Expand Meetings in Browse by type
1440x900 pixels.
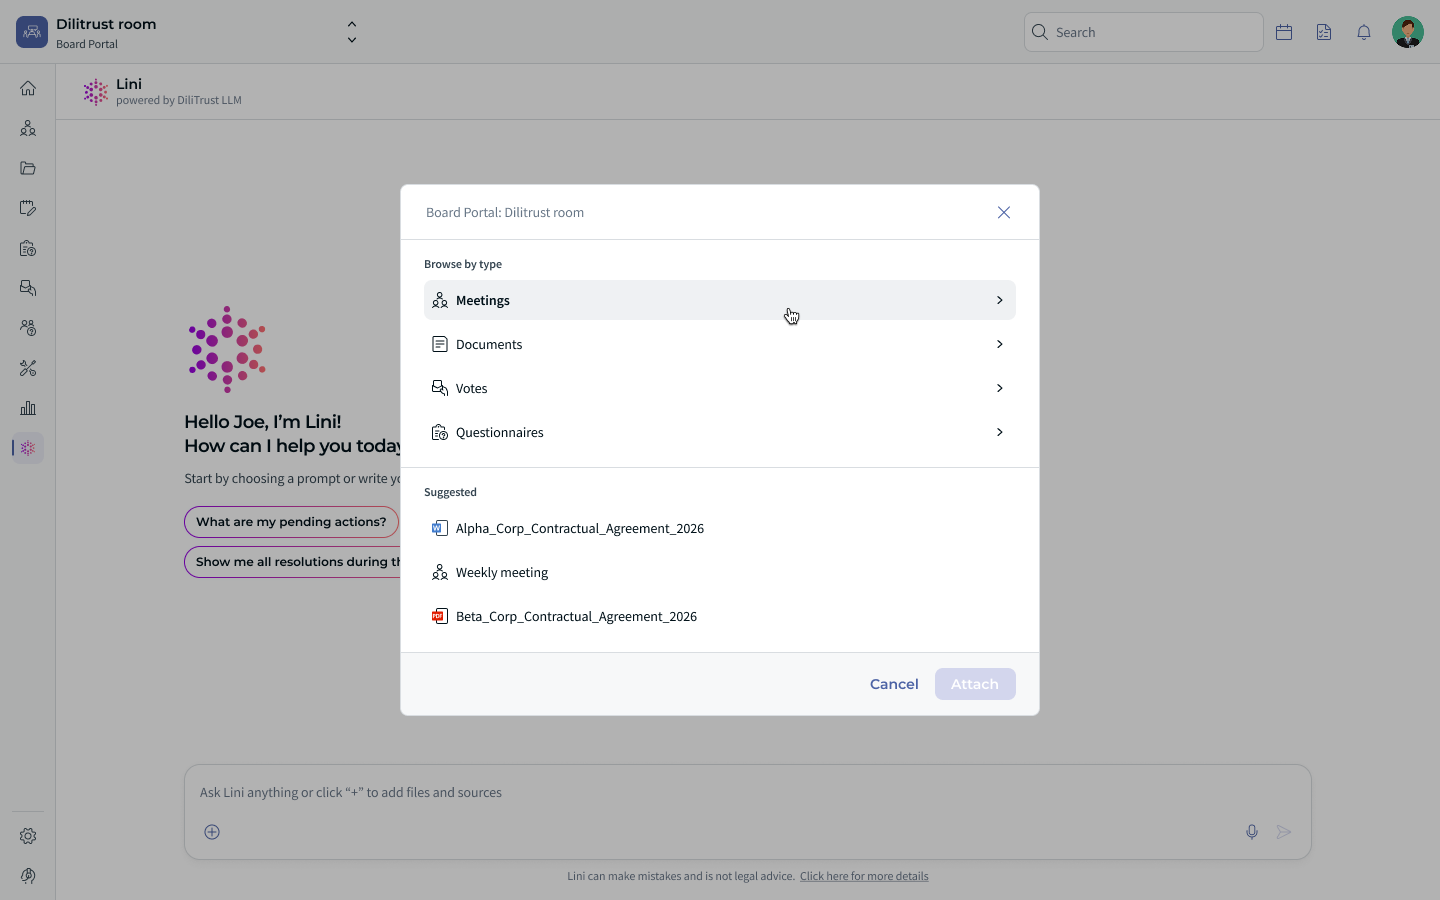coord(720,300)
